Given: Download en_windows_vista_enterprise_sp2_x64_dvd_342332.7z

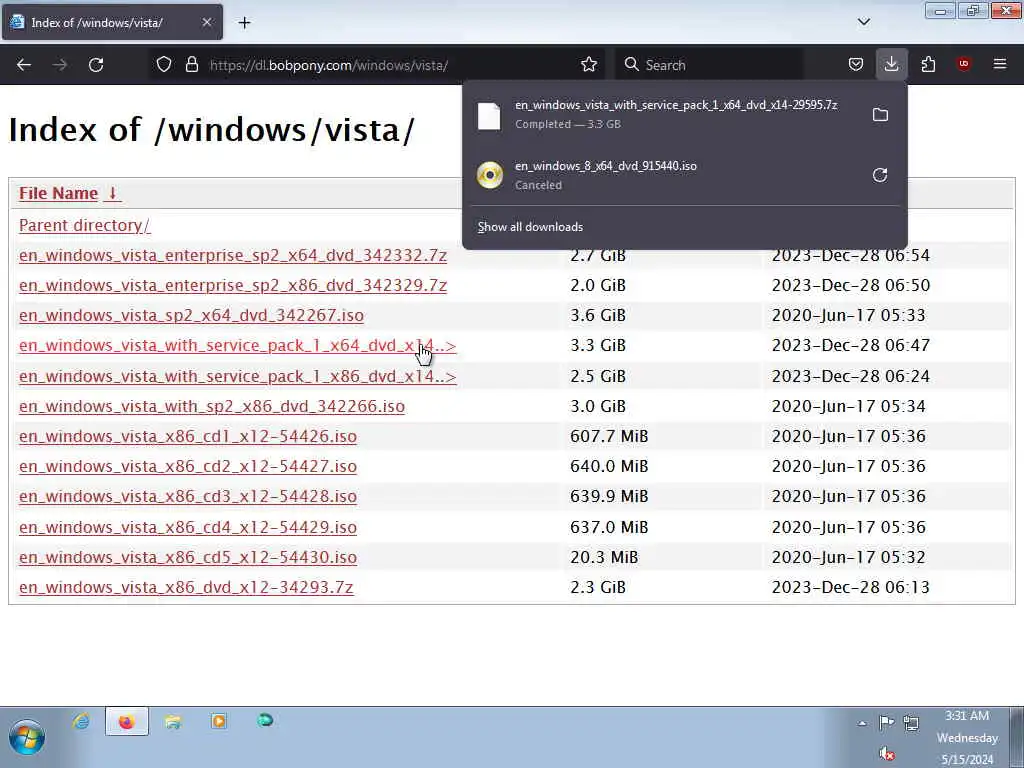Looking at the screenshot, I should pos(232,255).
